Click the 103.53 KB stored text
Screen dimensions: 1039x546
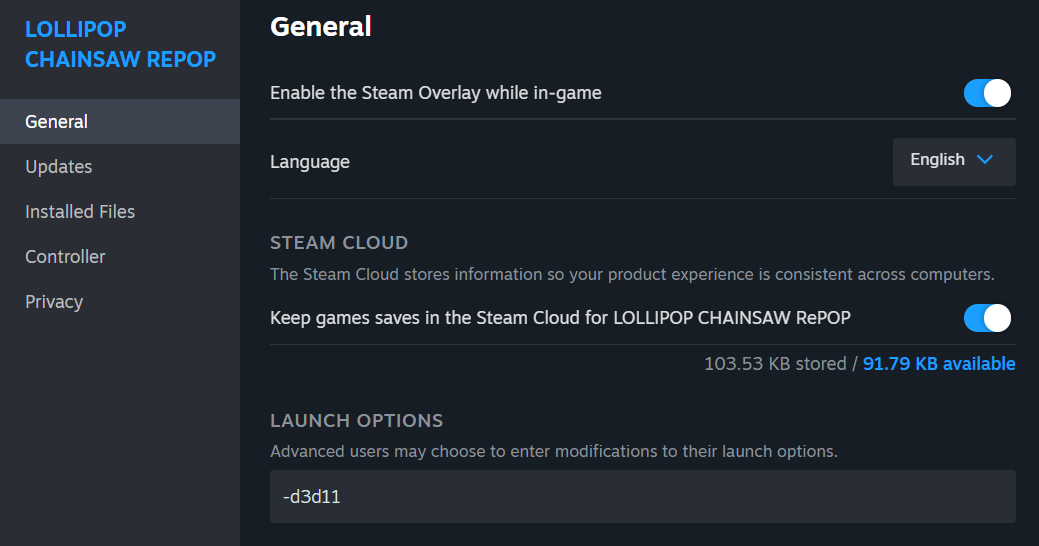(775, 364)
